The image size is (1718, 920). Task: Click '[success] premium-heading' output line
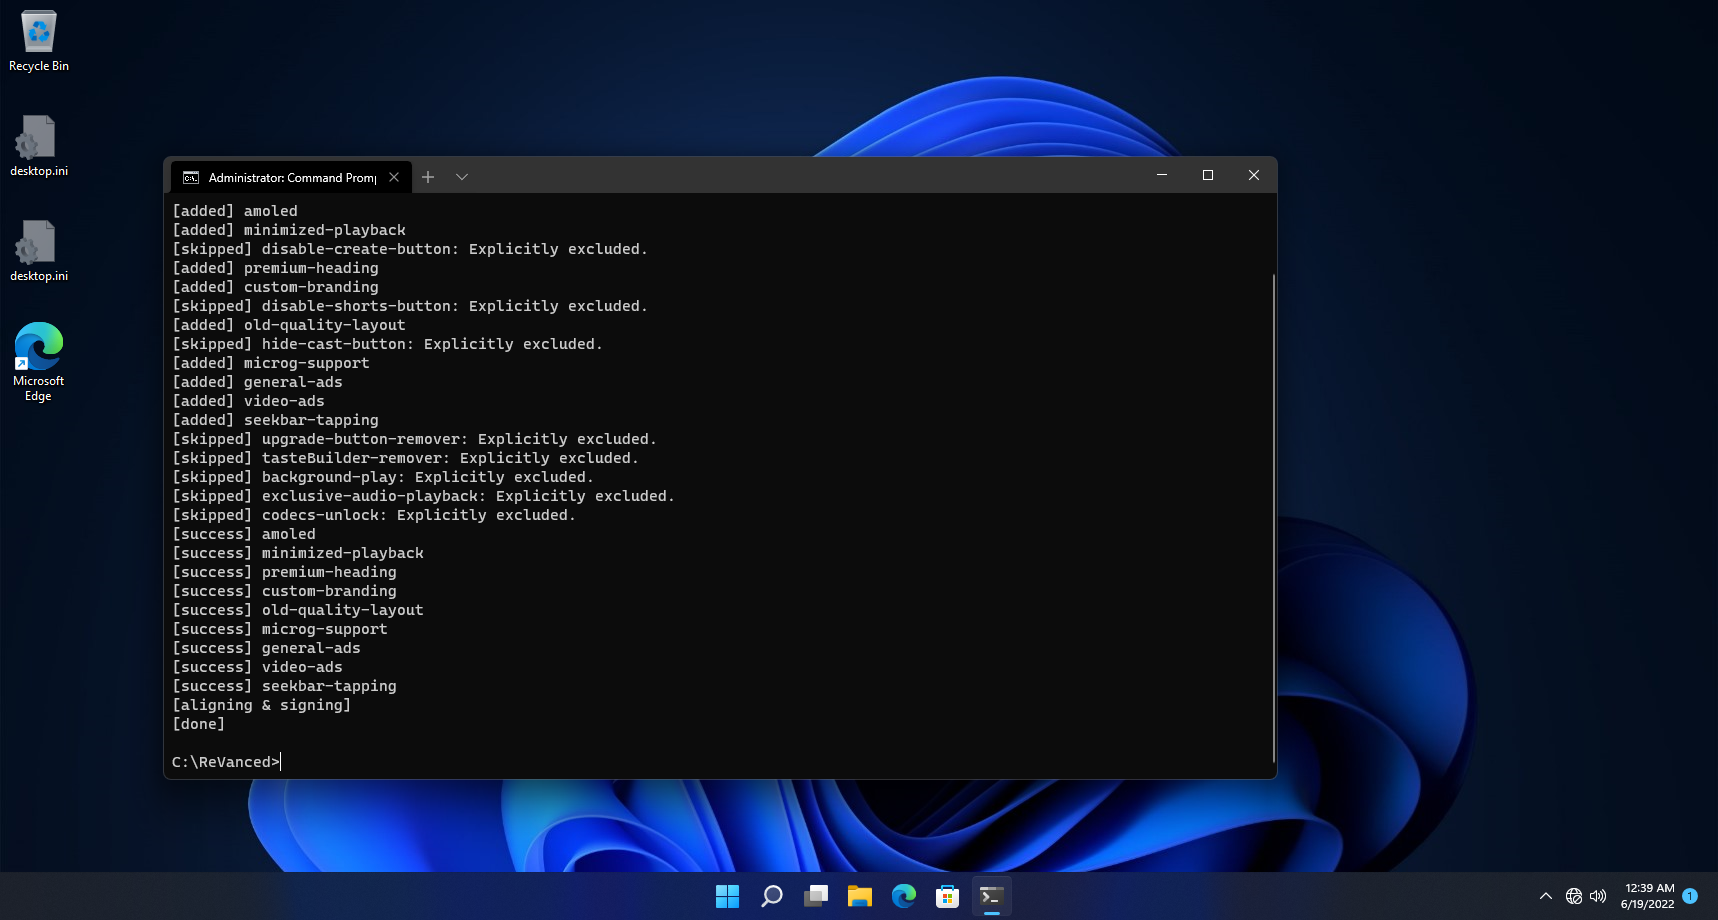click(285, 572)
